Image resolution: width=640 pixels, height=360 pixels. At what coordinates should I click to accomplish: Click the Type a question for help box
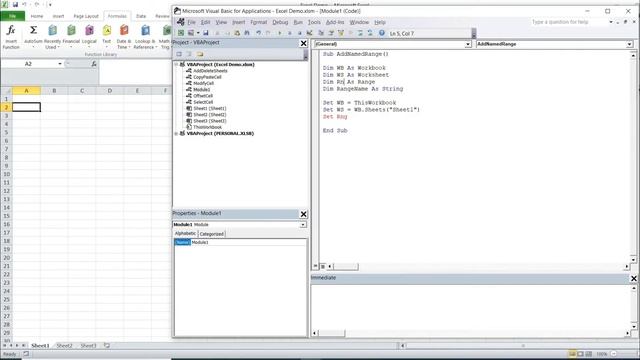(569, 22)
